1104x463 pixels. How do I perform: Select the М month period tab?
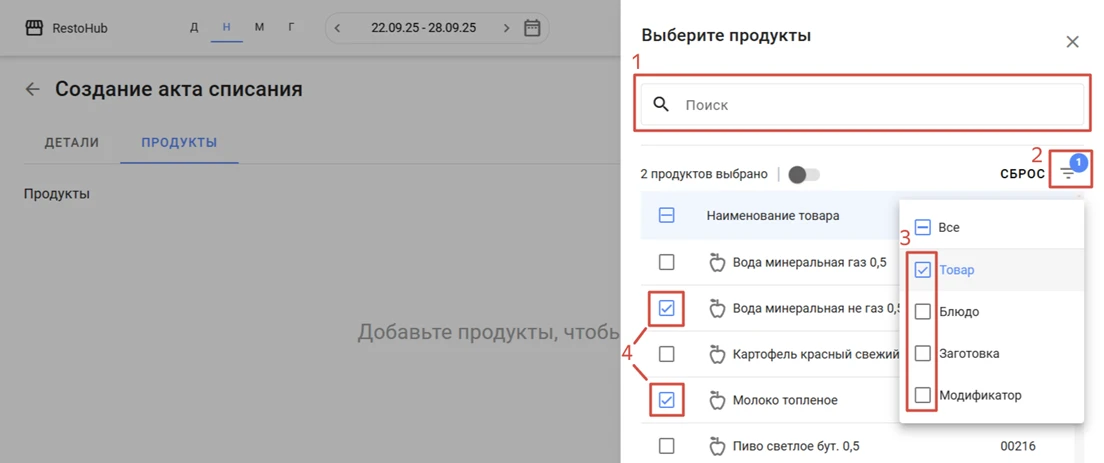click(259, 27)
